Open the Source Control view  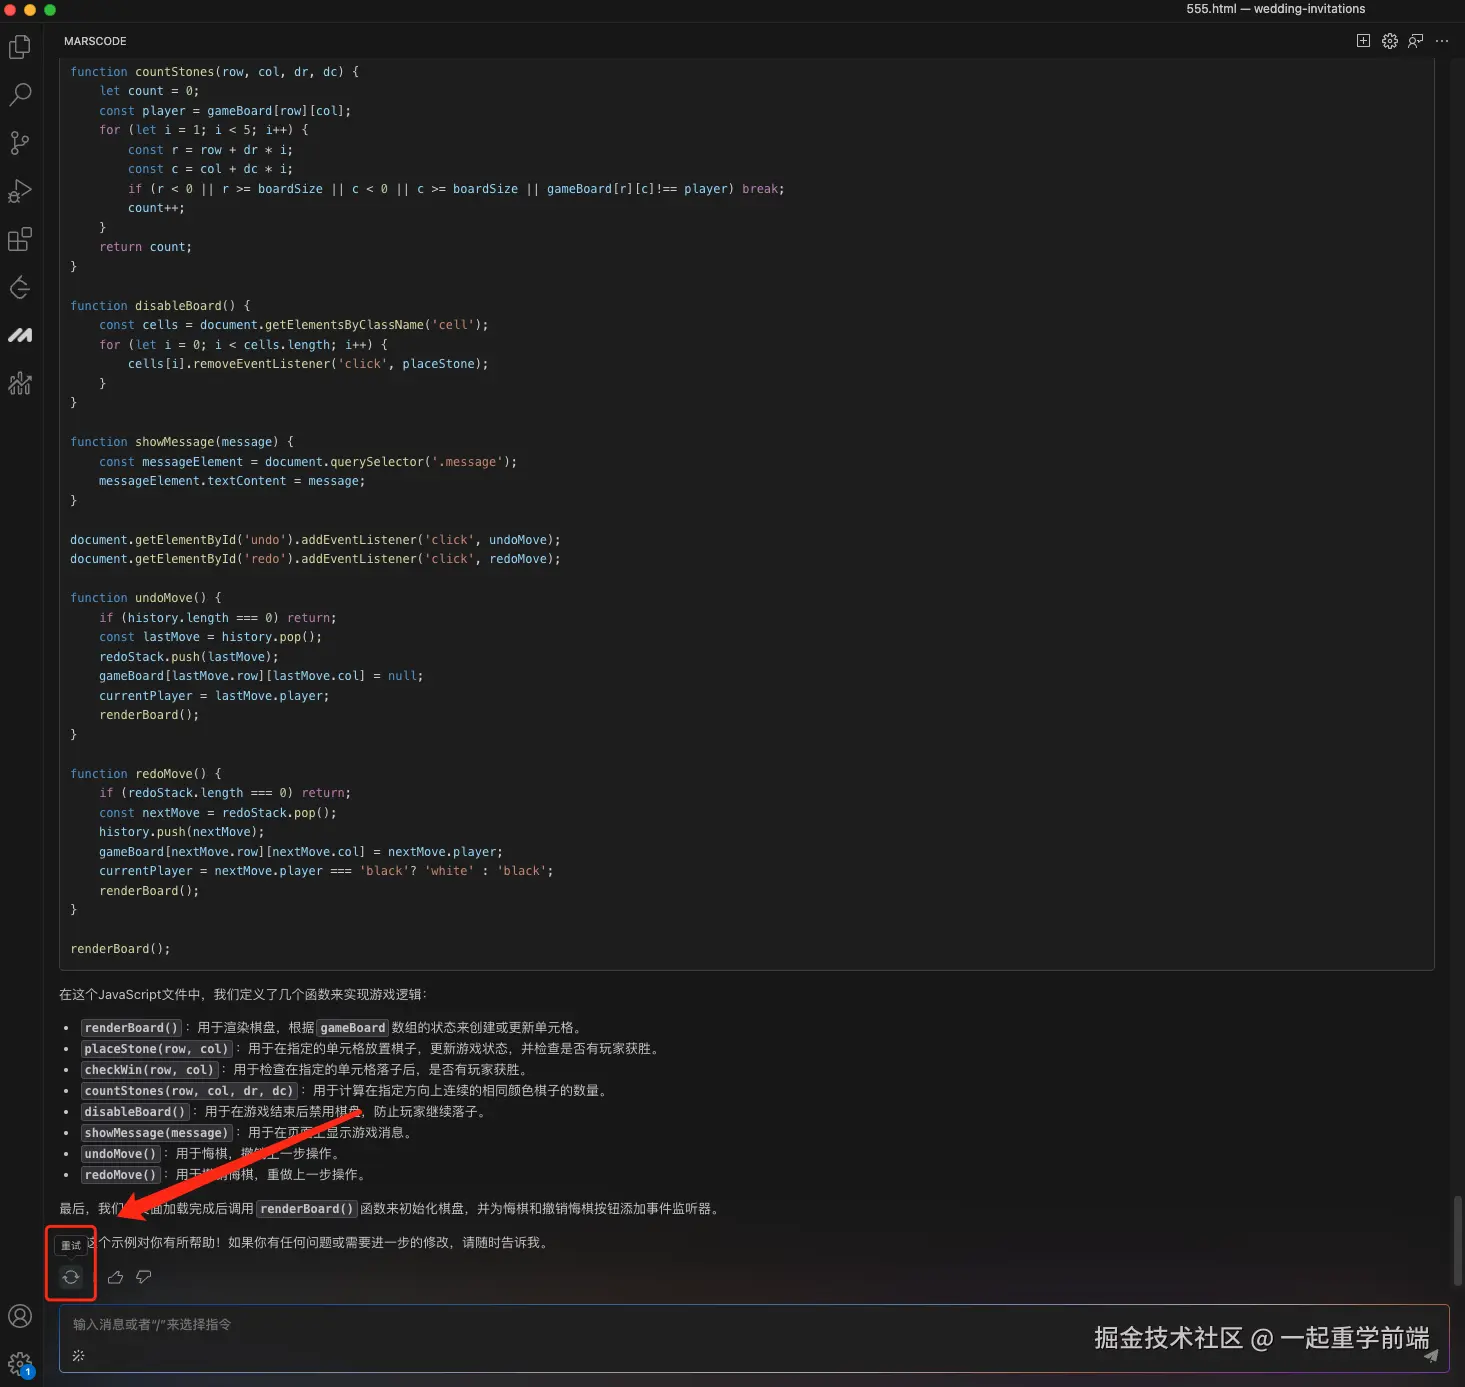pyautogui.click(x=20, y=143)
